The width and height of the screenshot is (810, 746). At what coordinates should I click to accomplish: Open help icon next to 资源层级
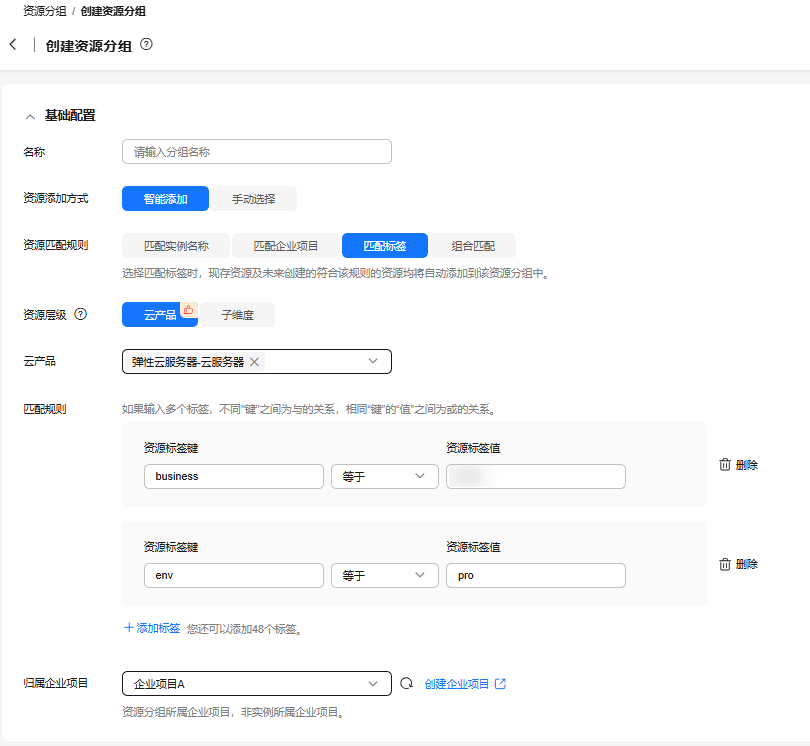point(81,314)
